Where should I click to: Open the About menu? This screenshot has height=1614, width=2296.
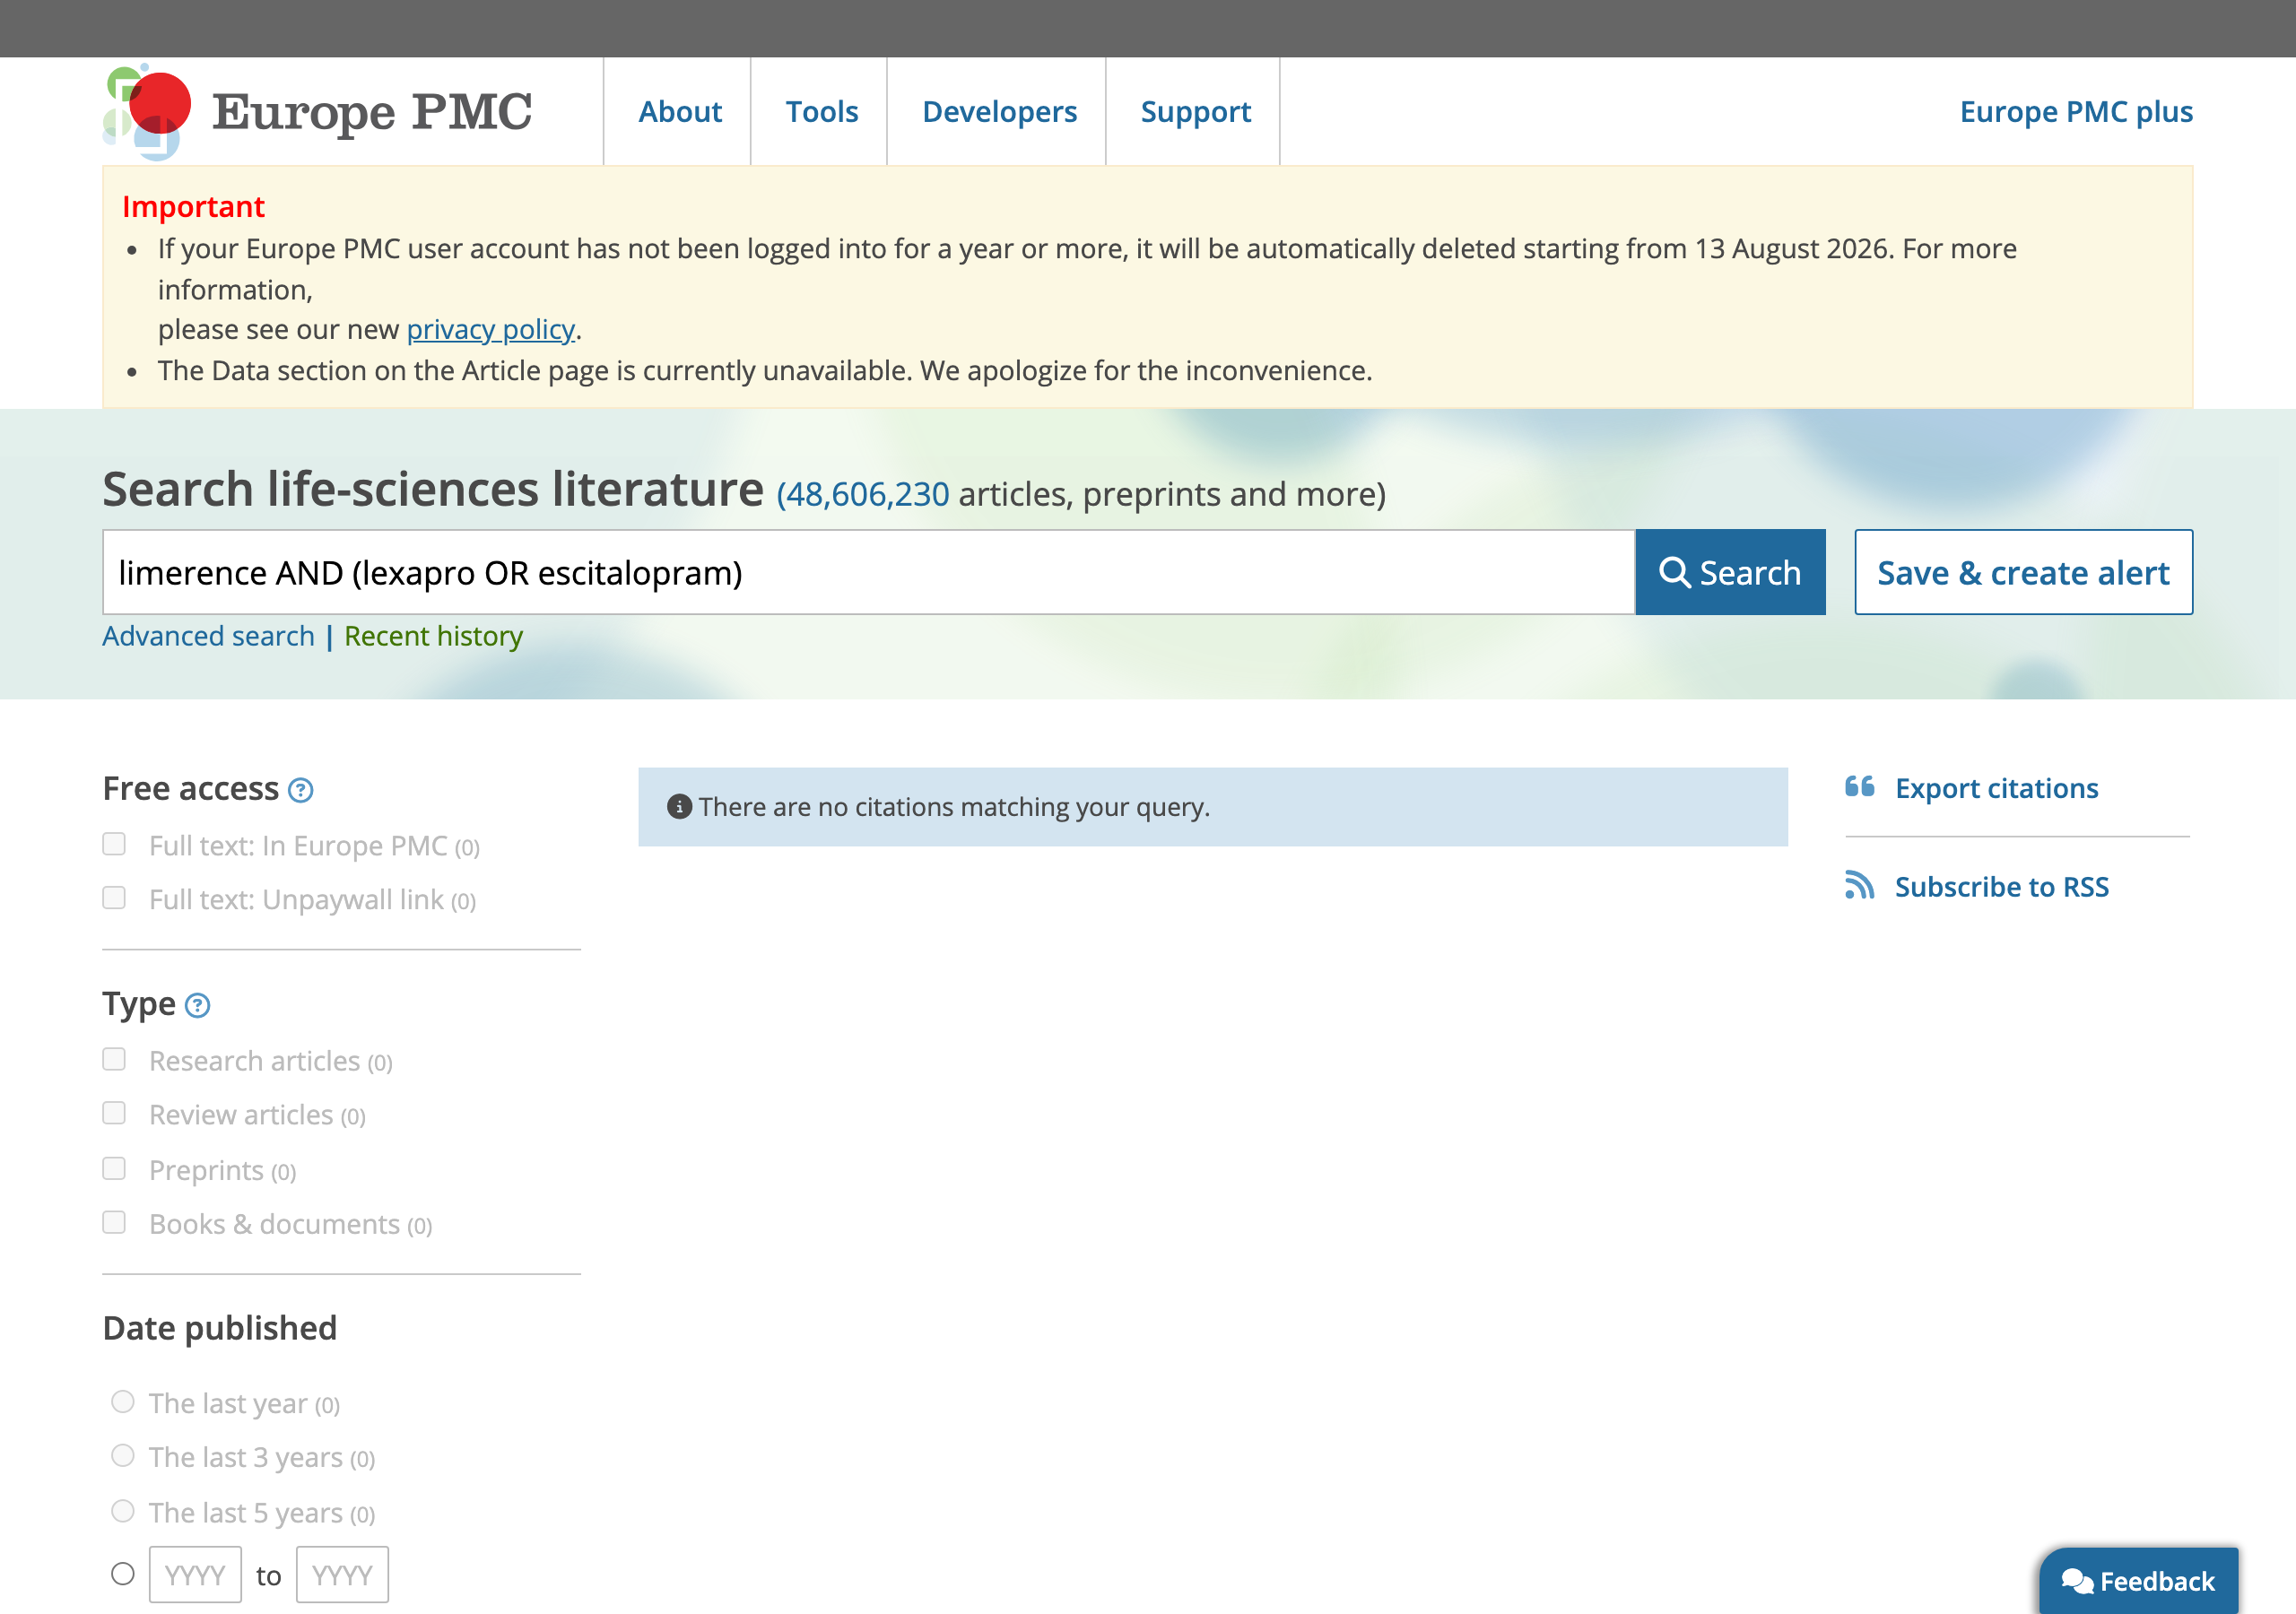(680, 111)
